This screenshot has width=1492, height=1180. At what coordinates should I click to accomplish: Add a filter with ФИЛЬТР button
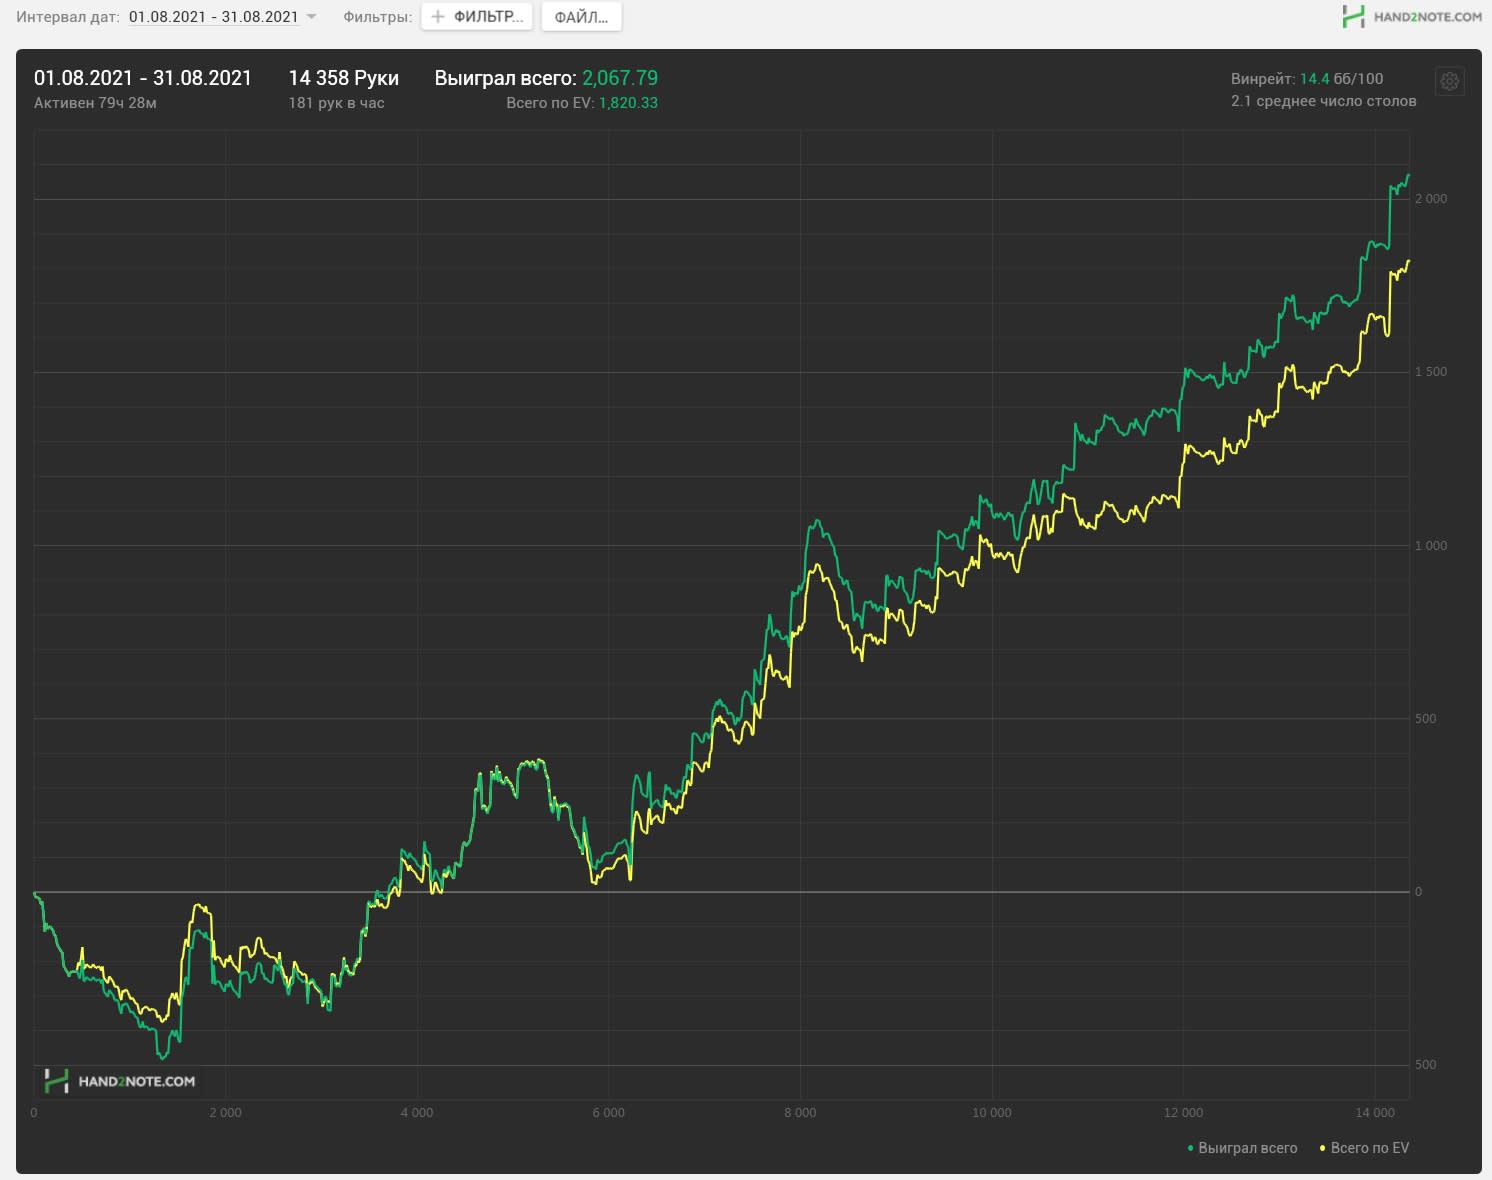click(x=477, y=17)
